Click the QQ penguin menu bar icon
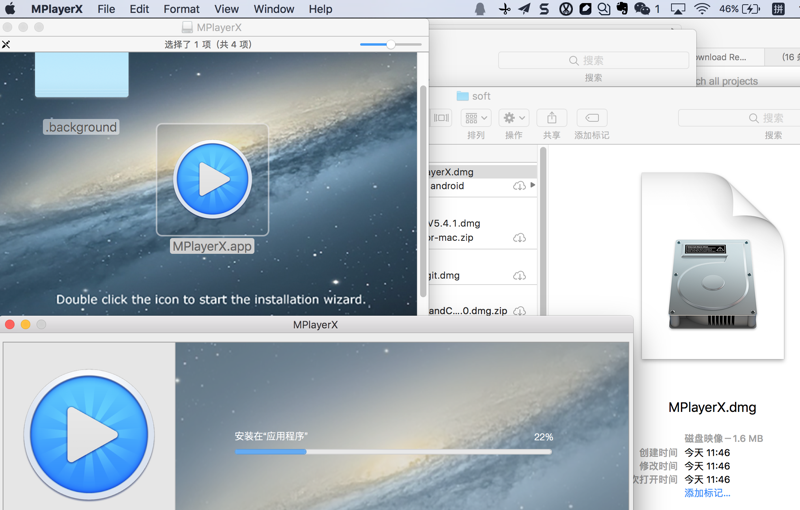 480,9
